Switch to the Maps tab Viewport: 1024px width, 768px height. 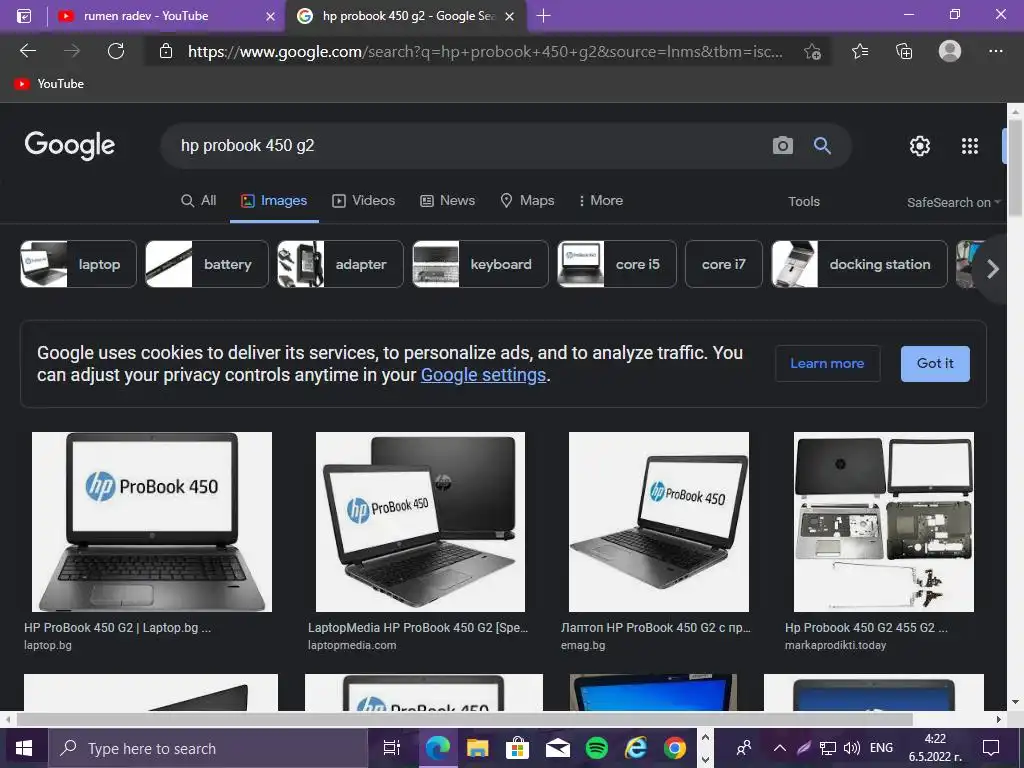coord(527,200)
